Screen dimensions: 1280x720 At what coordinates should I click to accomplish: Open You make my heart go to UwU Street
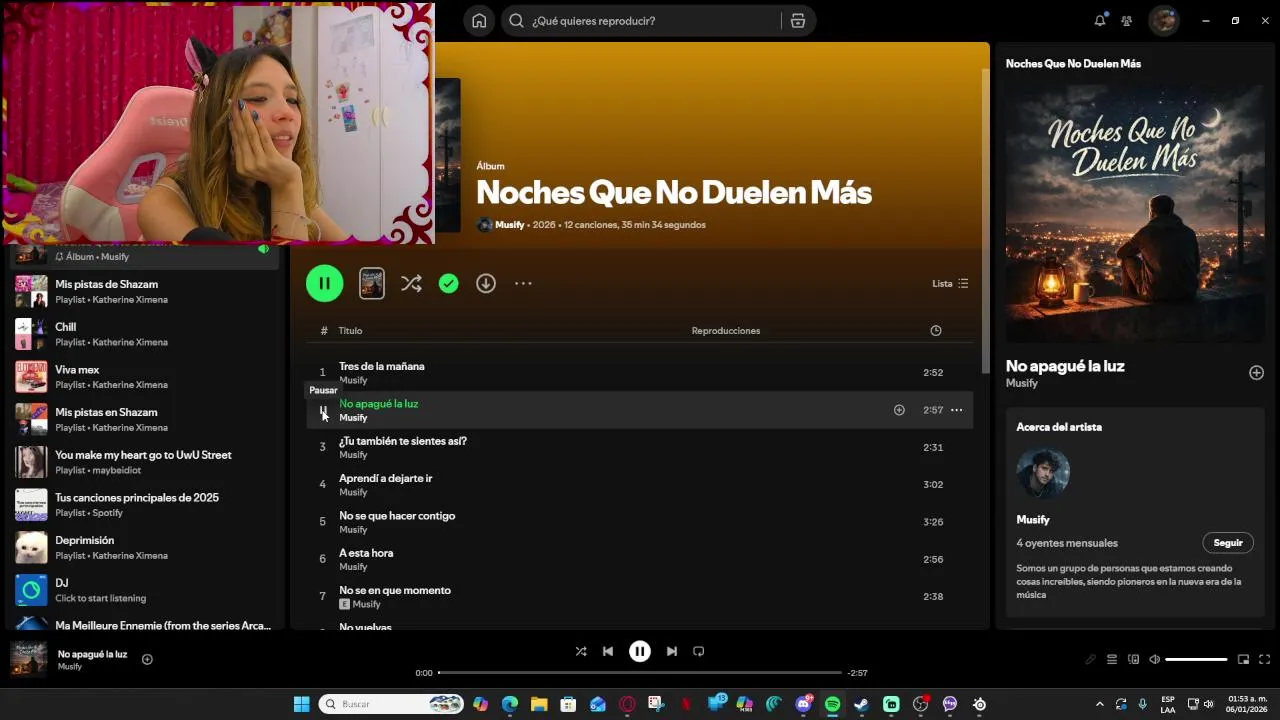coord(145,462)
